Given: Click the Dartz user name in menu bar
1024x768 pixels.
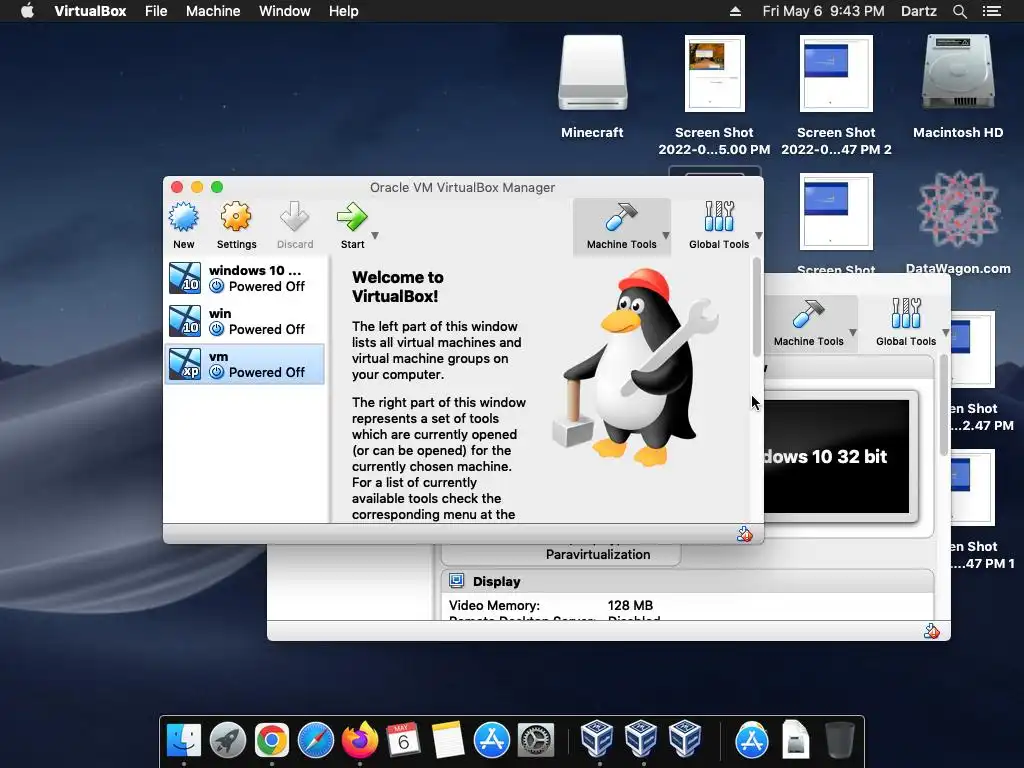Looking at the screenshot, I should point(918,11).
